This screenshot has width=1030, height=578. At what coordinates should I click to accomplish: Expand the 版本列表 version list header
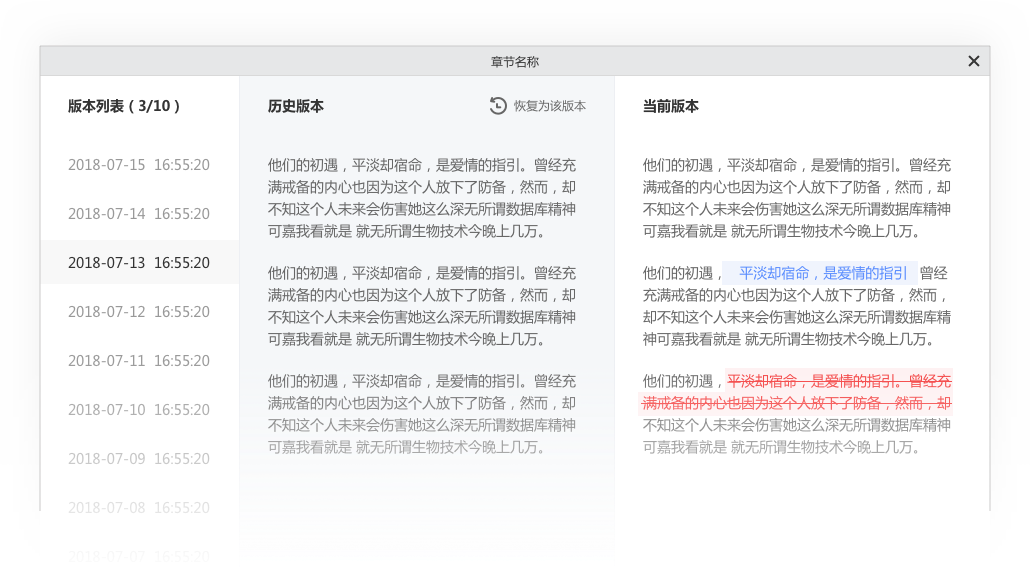[x=123, y=105]
